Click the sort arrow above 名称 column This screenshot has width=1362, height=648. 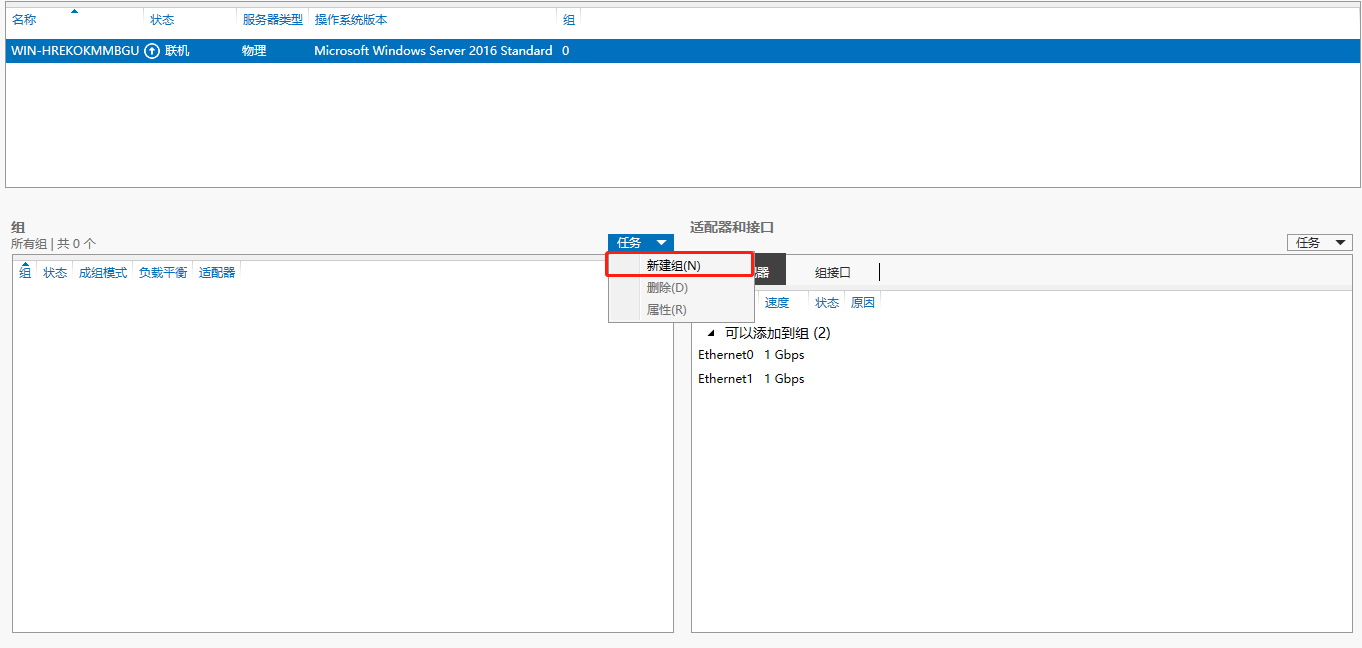(x=74, y=11)
